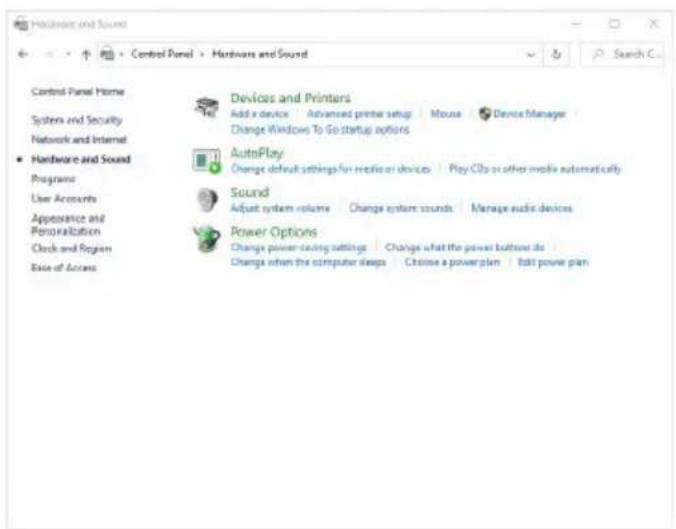Click the Power Options icon
Image resolution: width=676 pixels, height=529 pixels.
207,238
